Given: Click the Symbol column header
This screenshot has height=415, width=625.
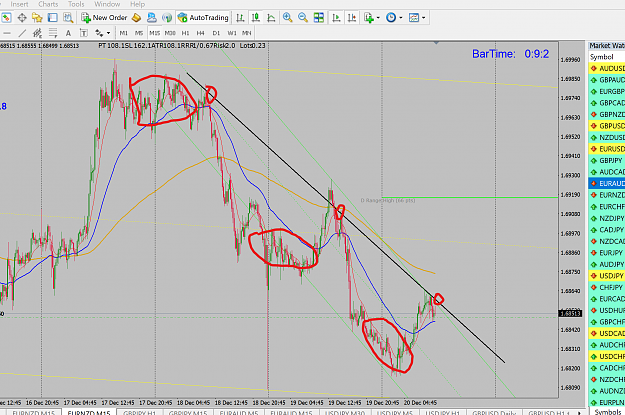Looking at the screenshot, I should click(607, 57).
